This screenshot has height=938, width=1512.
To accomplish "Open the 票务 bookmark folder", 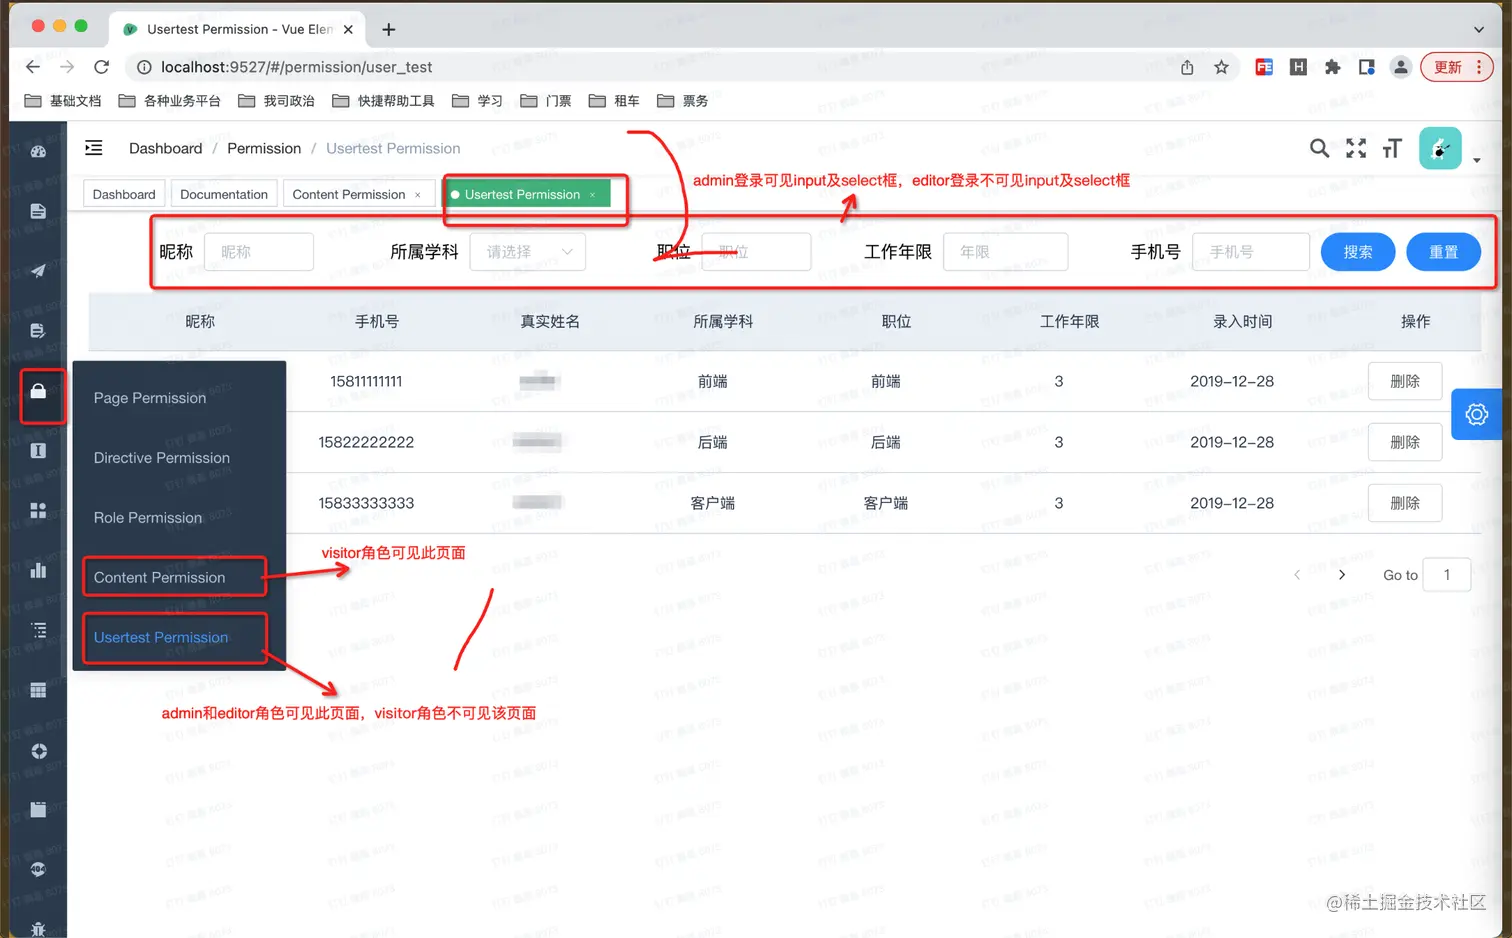I will tap(683, 101).
